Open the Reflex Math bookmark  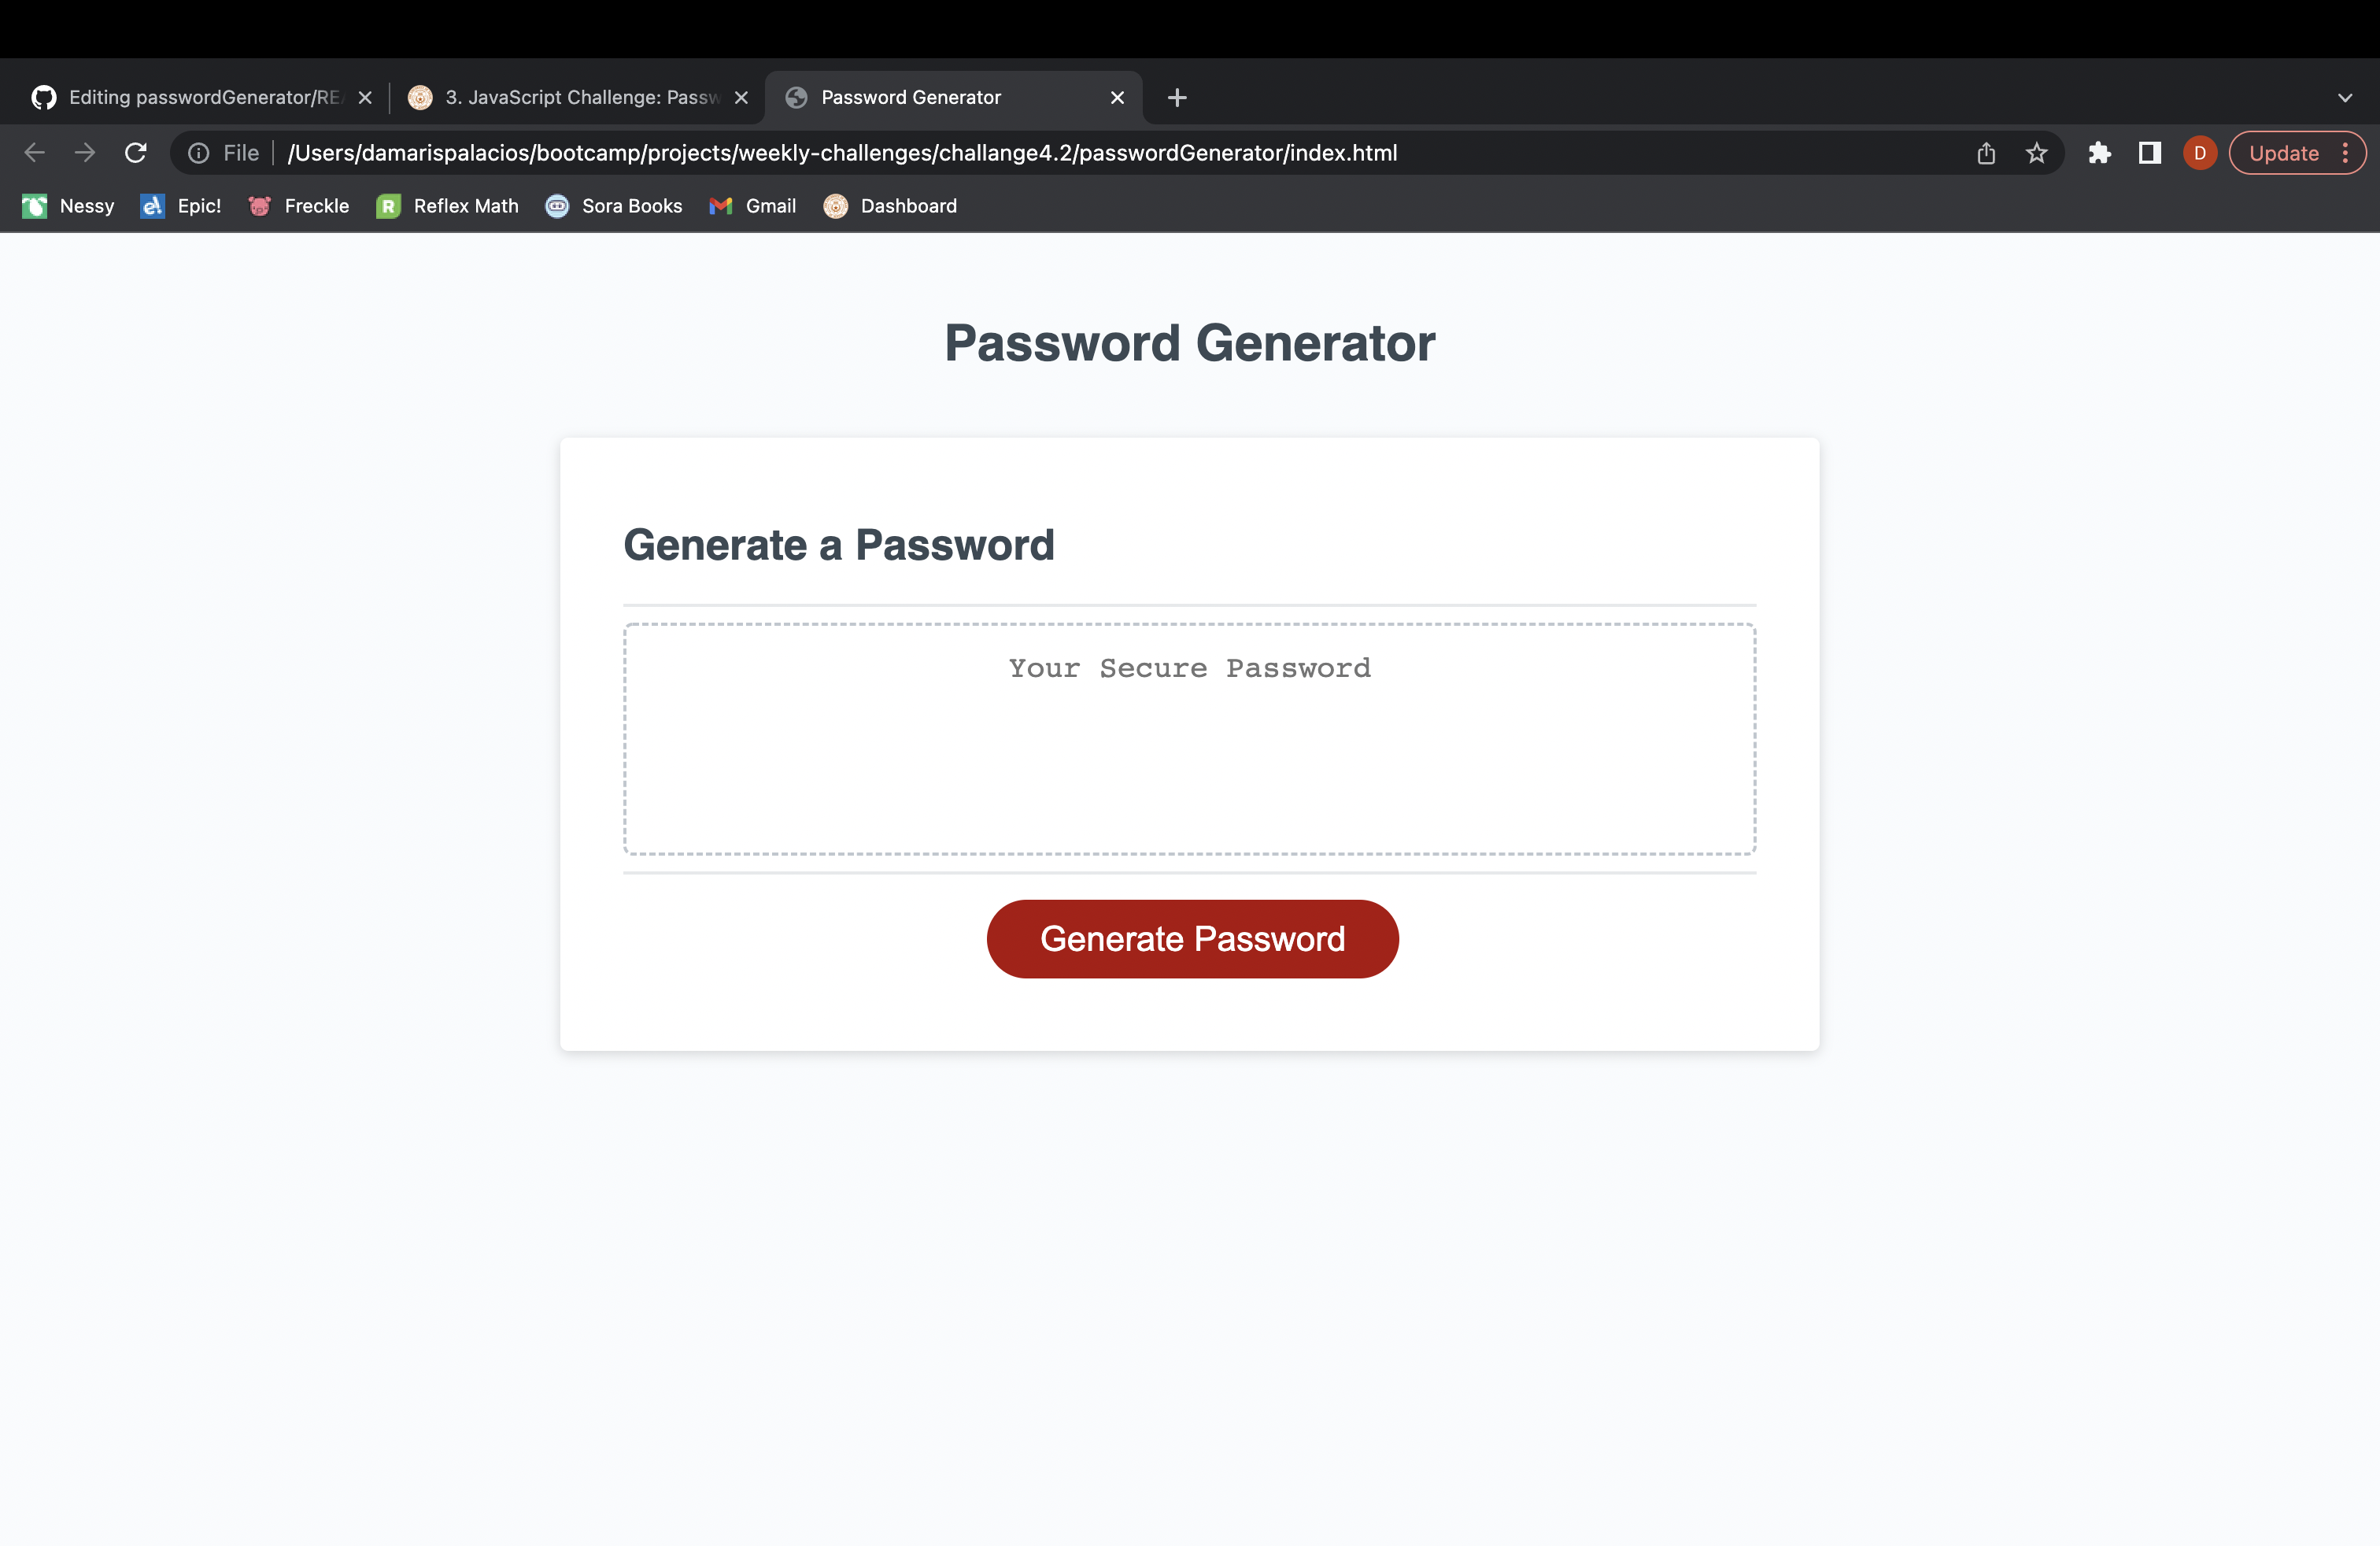point(447,206)
